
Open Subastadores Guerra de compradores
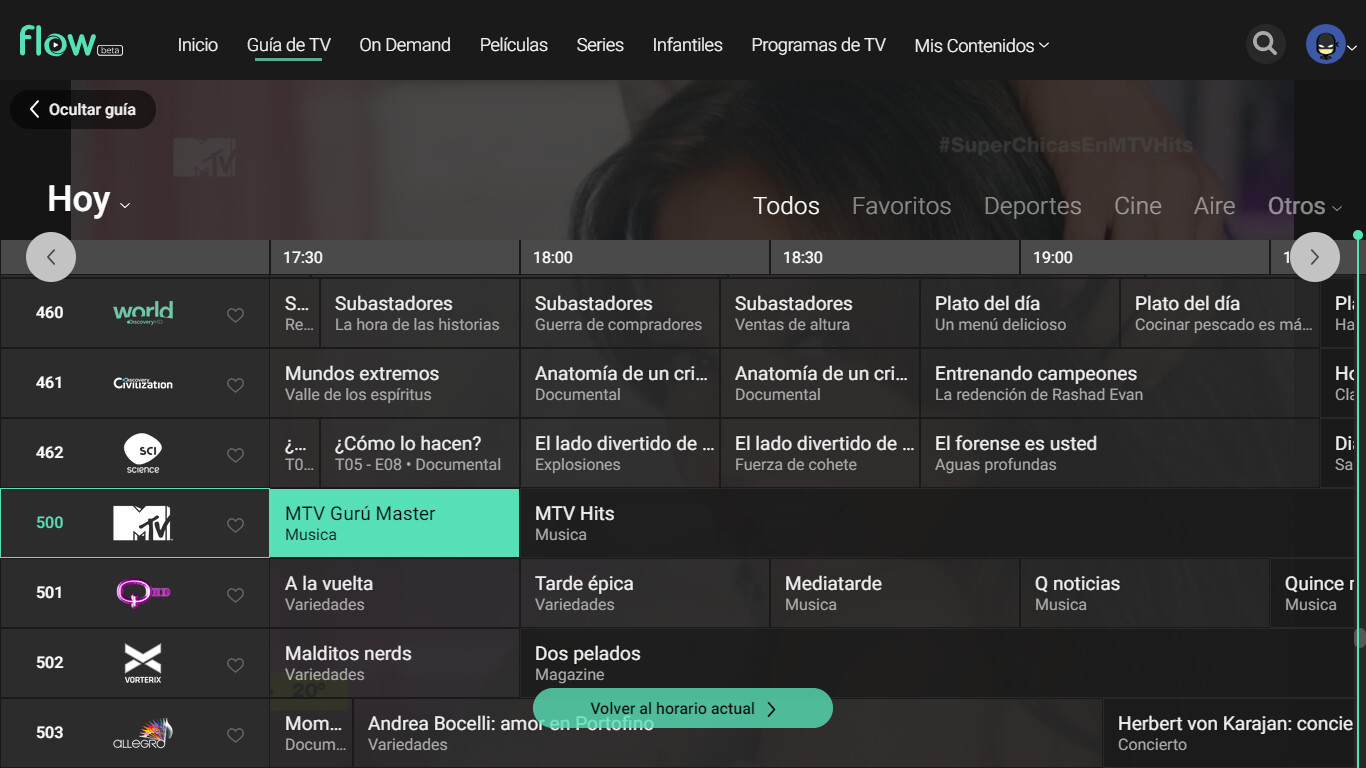pos(620,313)
